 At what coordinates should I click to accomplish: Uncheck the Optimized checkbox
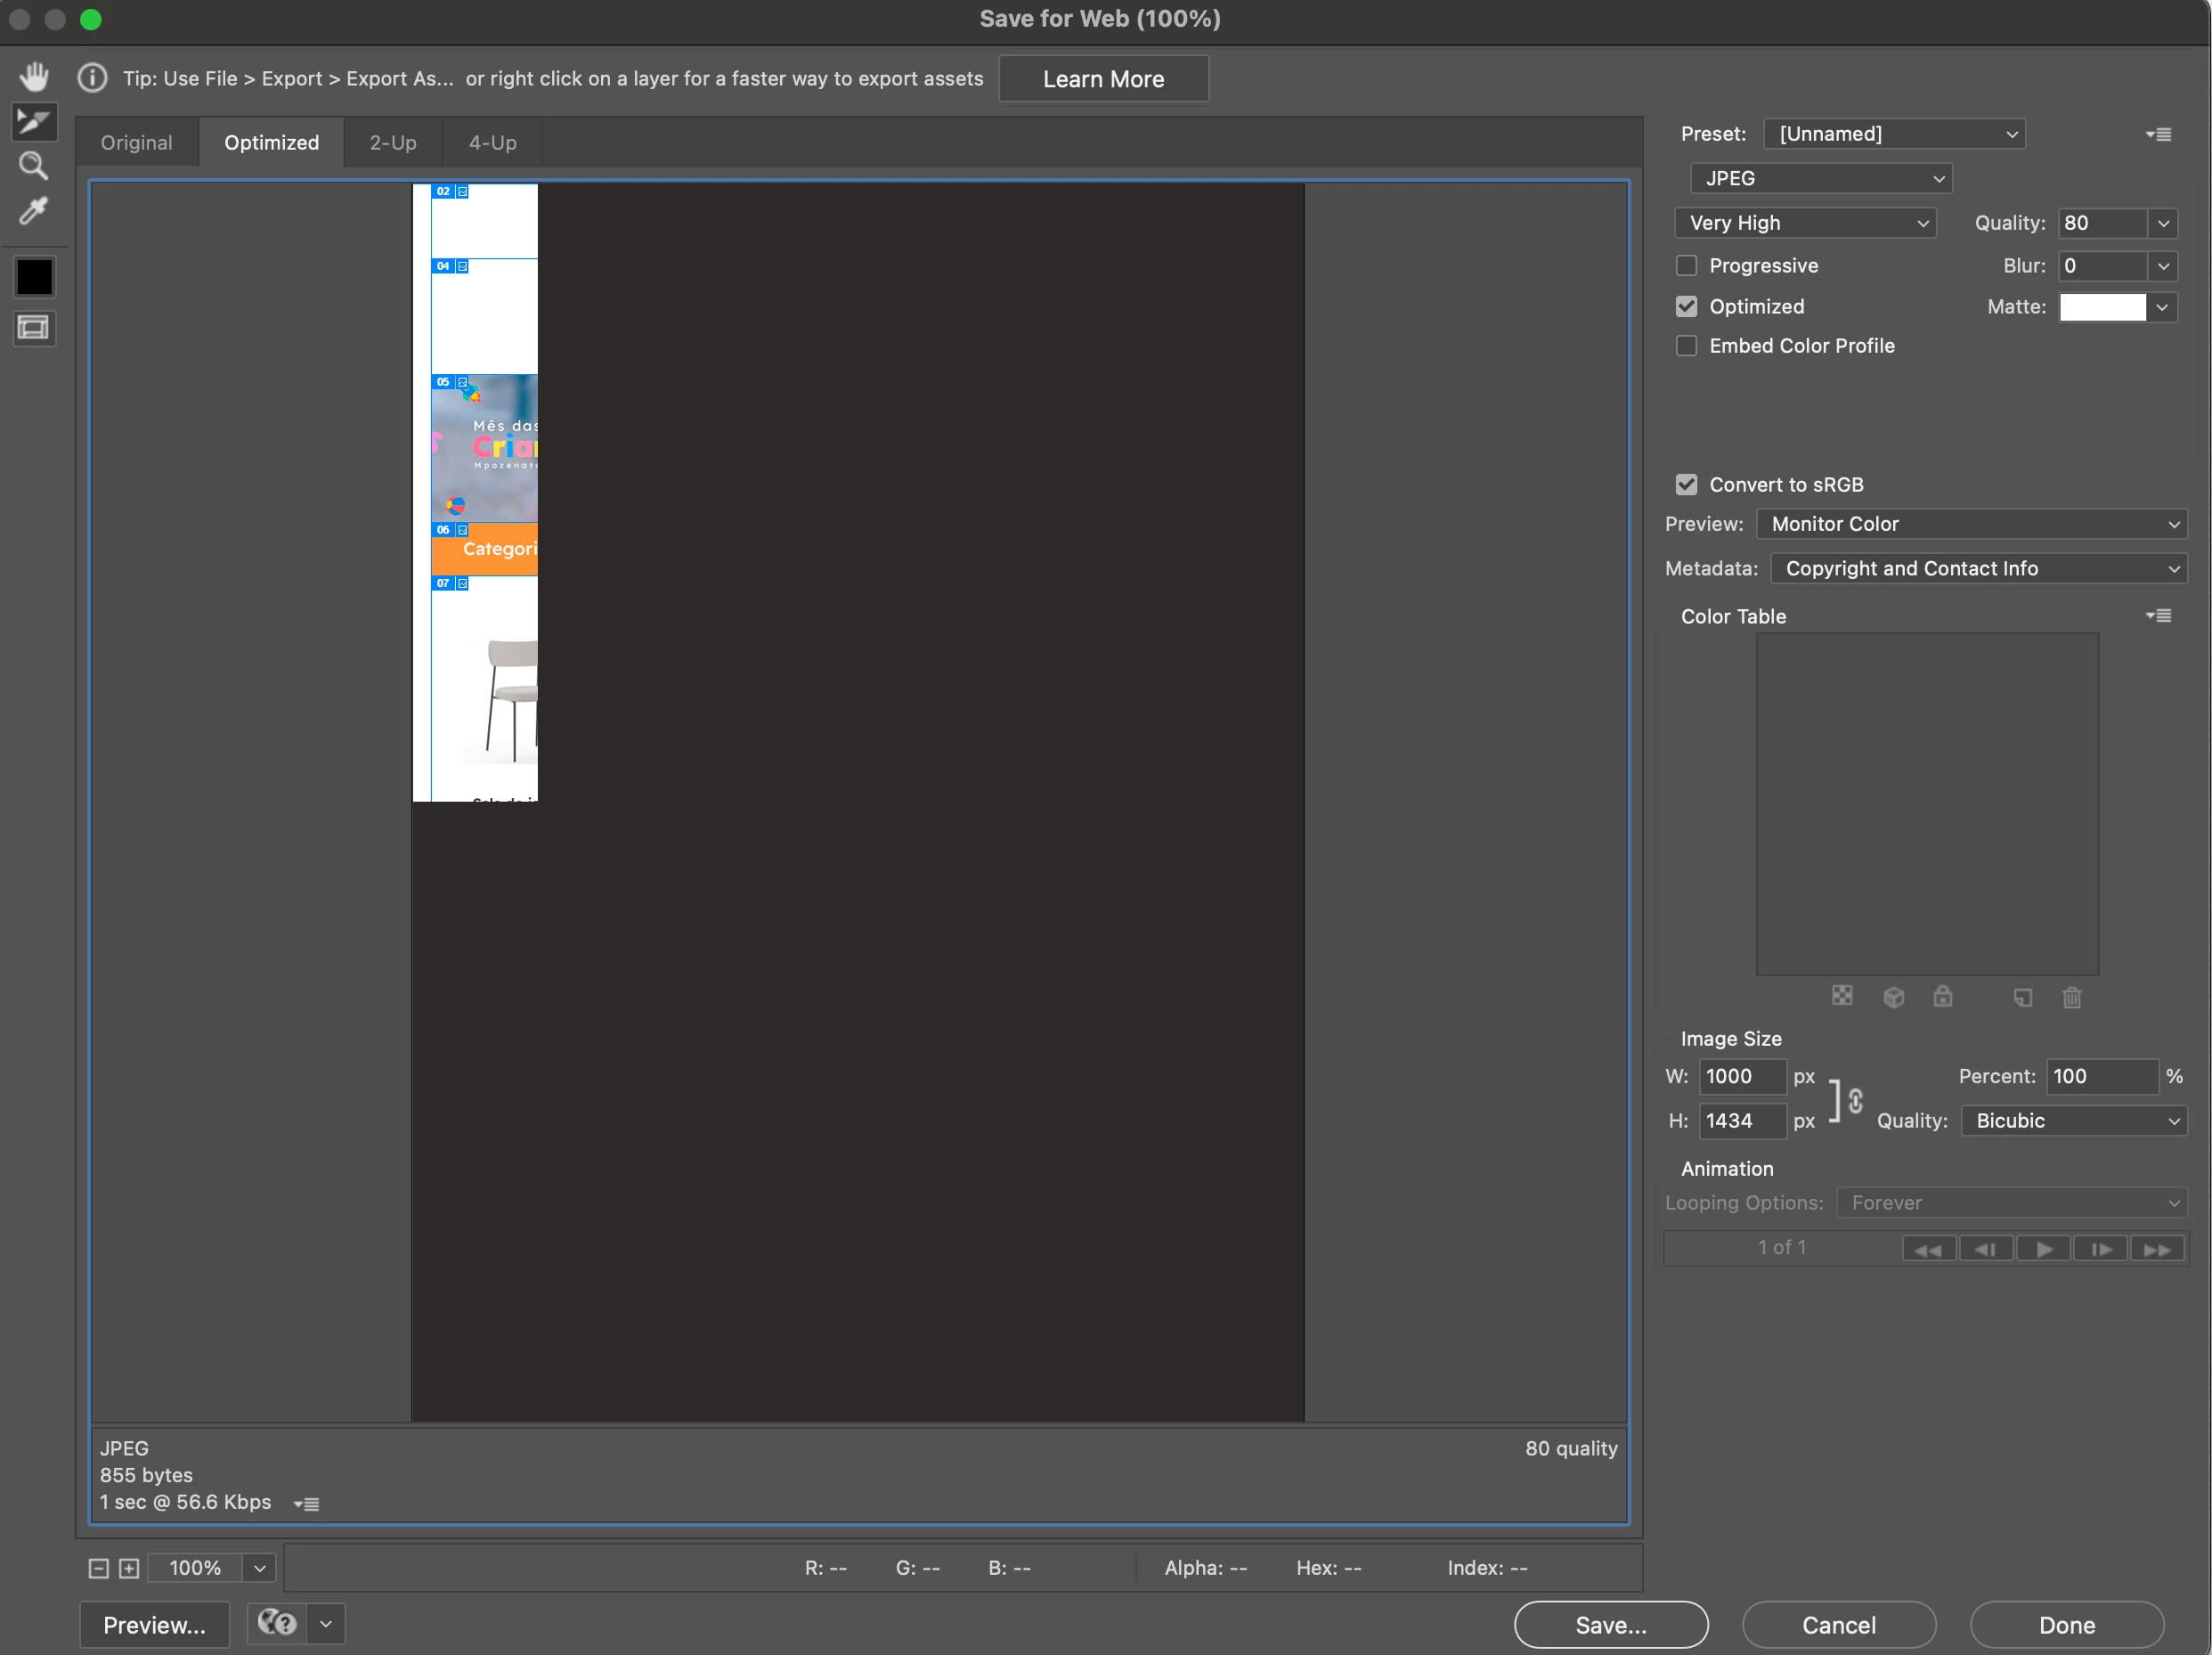1686,307
